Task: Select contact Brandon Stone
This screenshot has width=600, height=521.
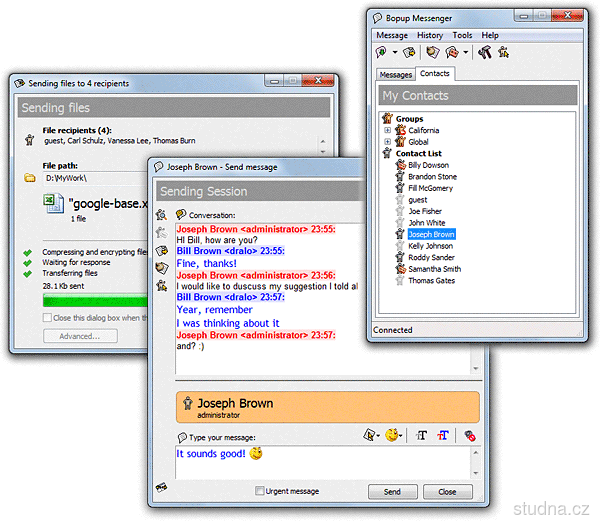Action: (x=432, y=176)
